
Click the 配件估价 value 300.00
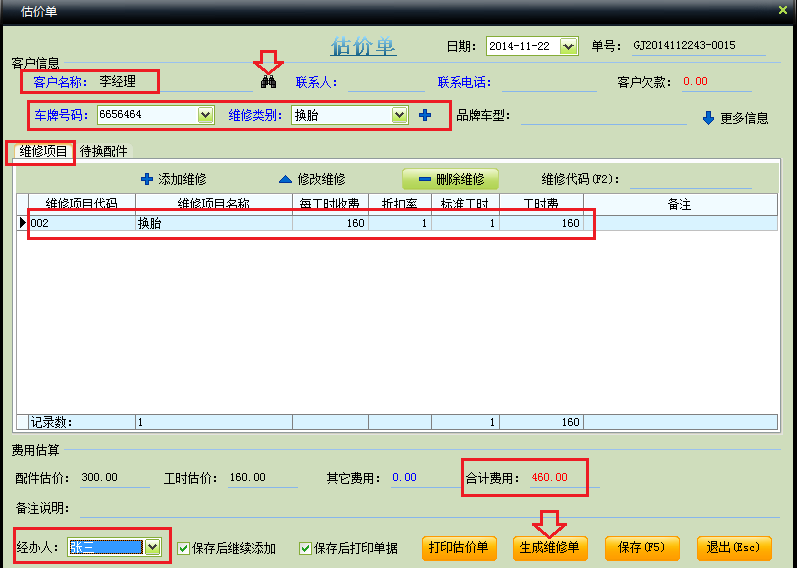click(99, 477)
